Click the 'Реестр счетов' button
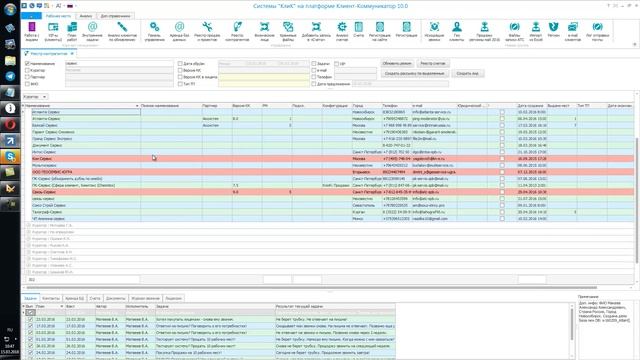The image size is (640, 360). click(433, 64)
